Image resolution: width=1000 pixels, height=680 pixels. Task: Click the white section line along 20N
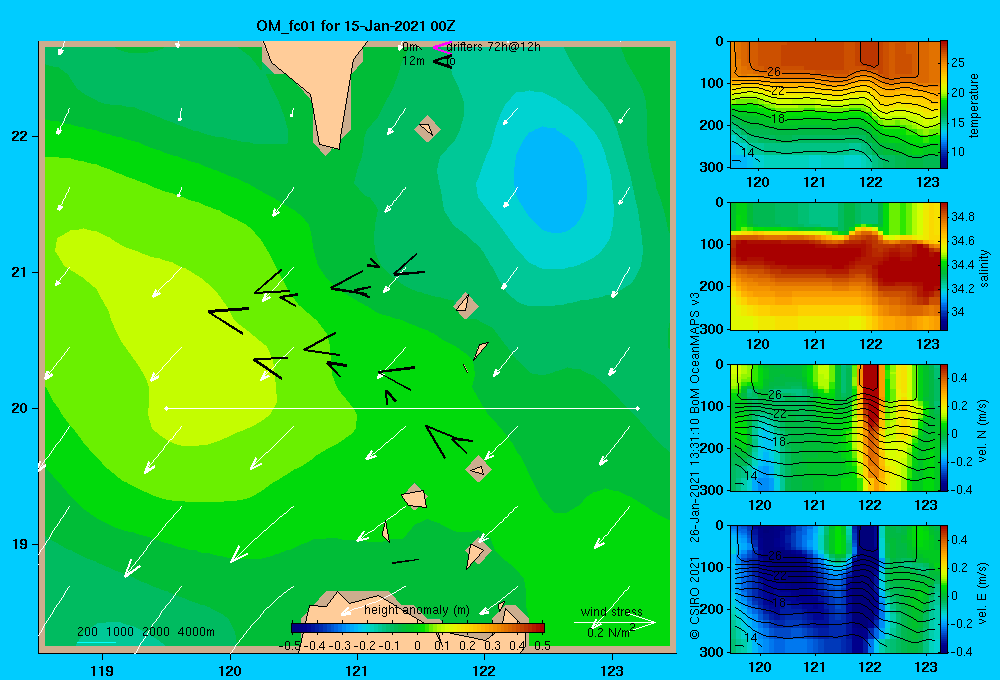pyautogui.click(x=402, y=408)
